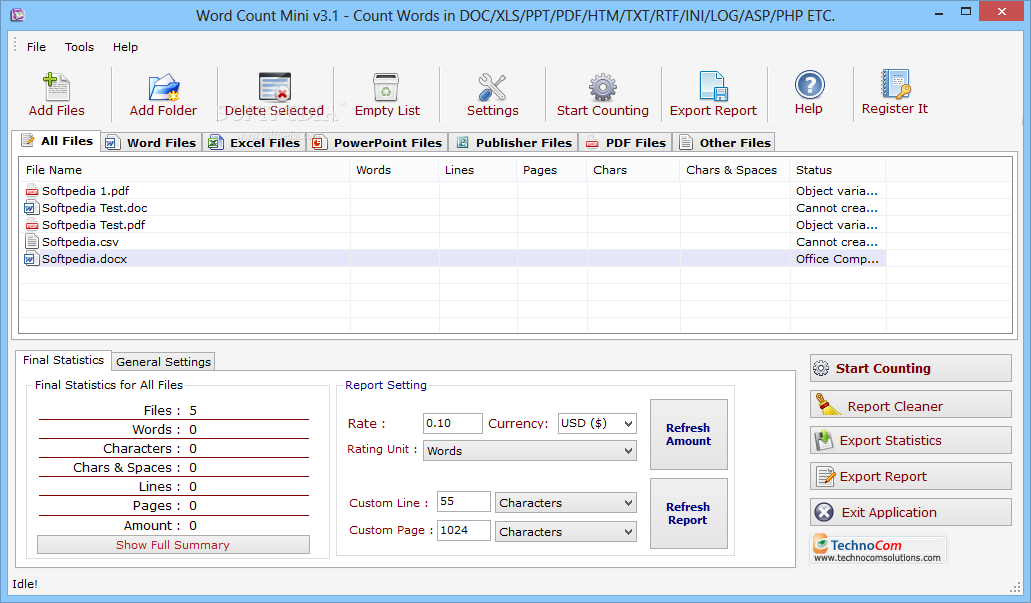Sort by the Lines column header
The height and width of the screenshot is (603, 1031).
coord(477,170)
